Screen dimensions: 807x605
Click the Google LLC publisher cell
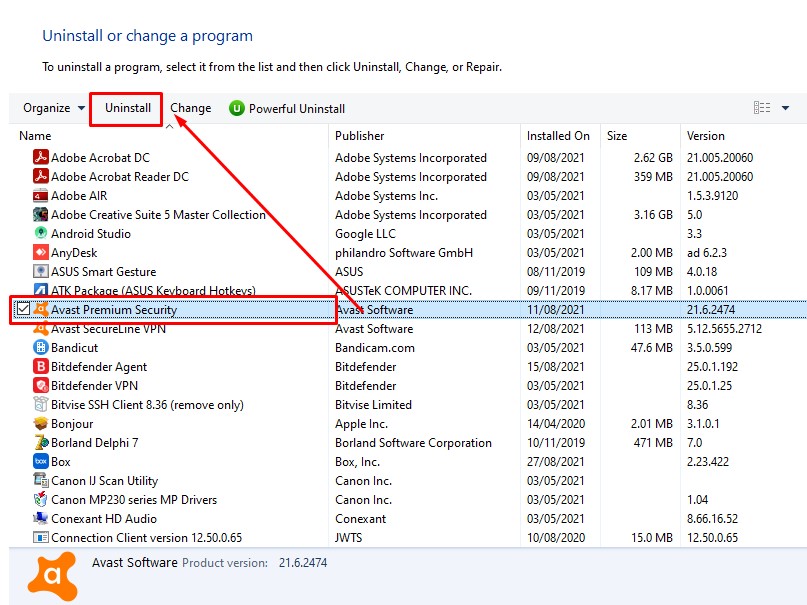tap(365, 234)
